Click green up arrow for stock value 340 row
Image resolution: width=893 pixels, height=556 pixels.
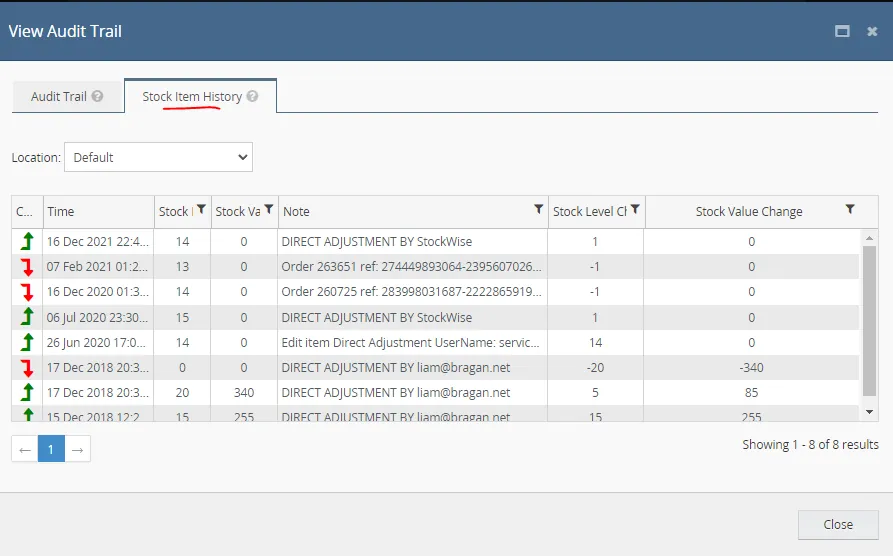[x=27, y=393]
